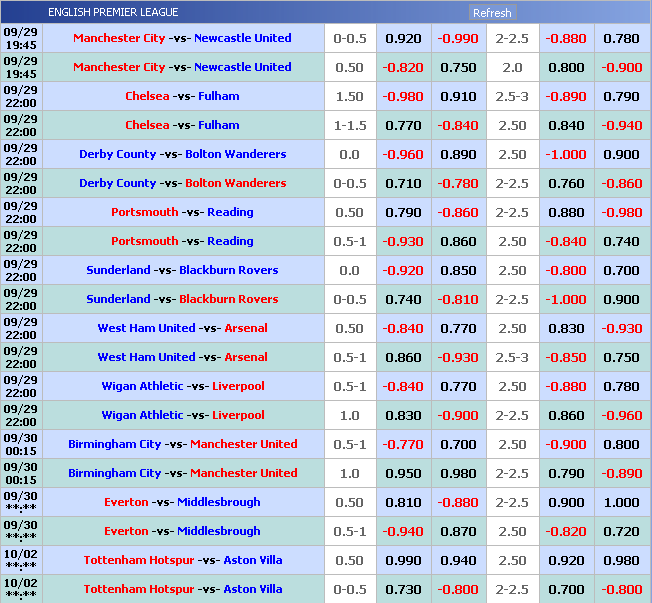Choose the -0.900 away odds for Liverpool
Image resolution: width=652 pixels, height=603 pixels.
[458, 415]
